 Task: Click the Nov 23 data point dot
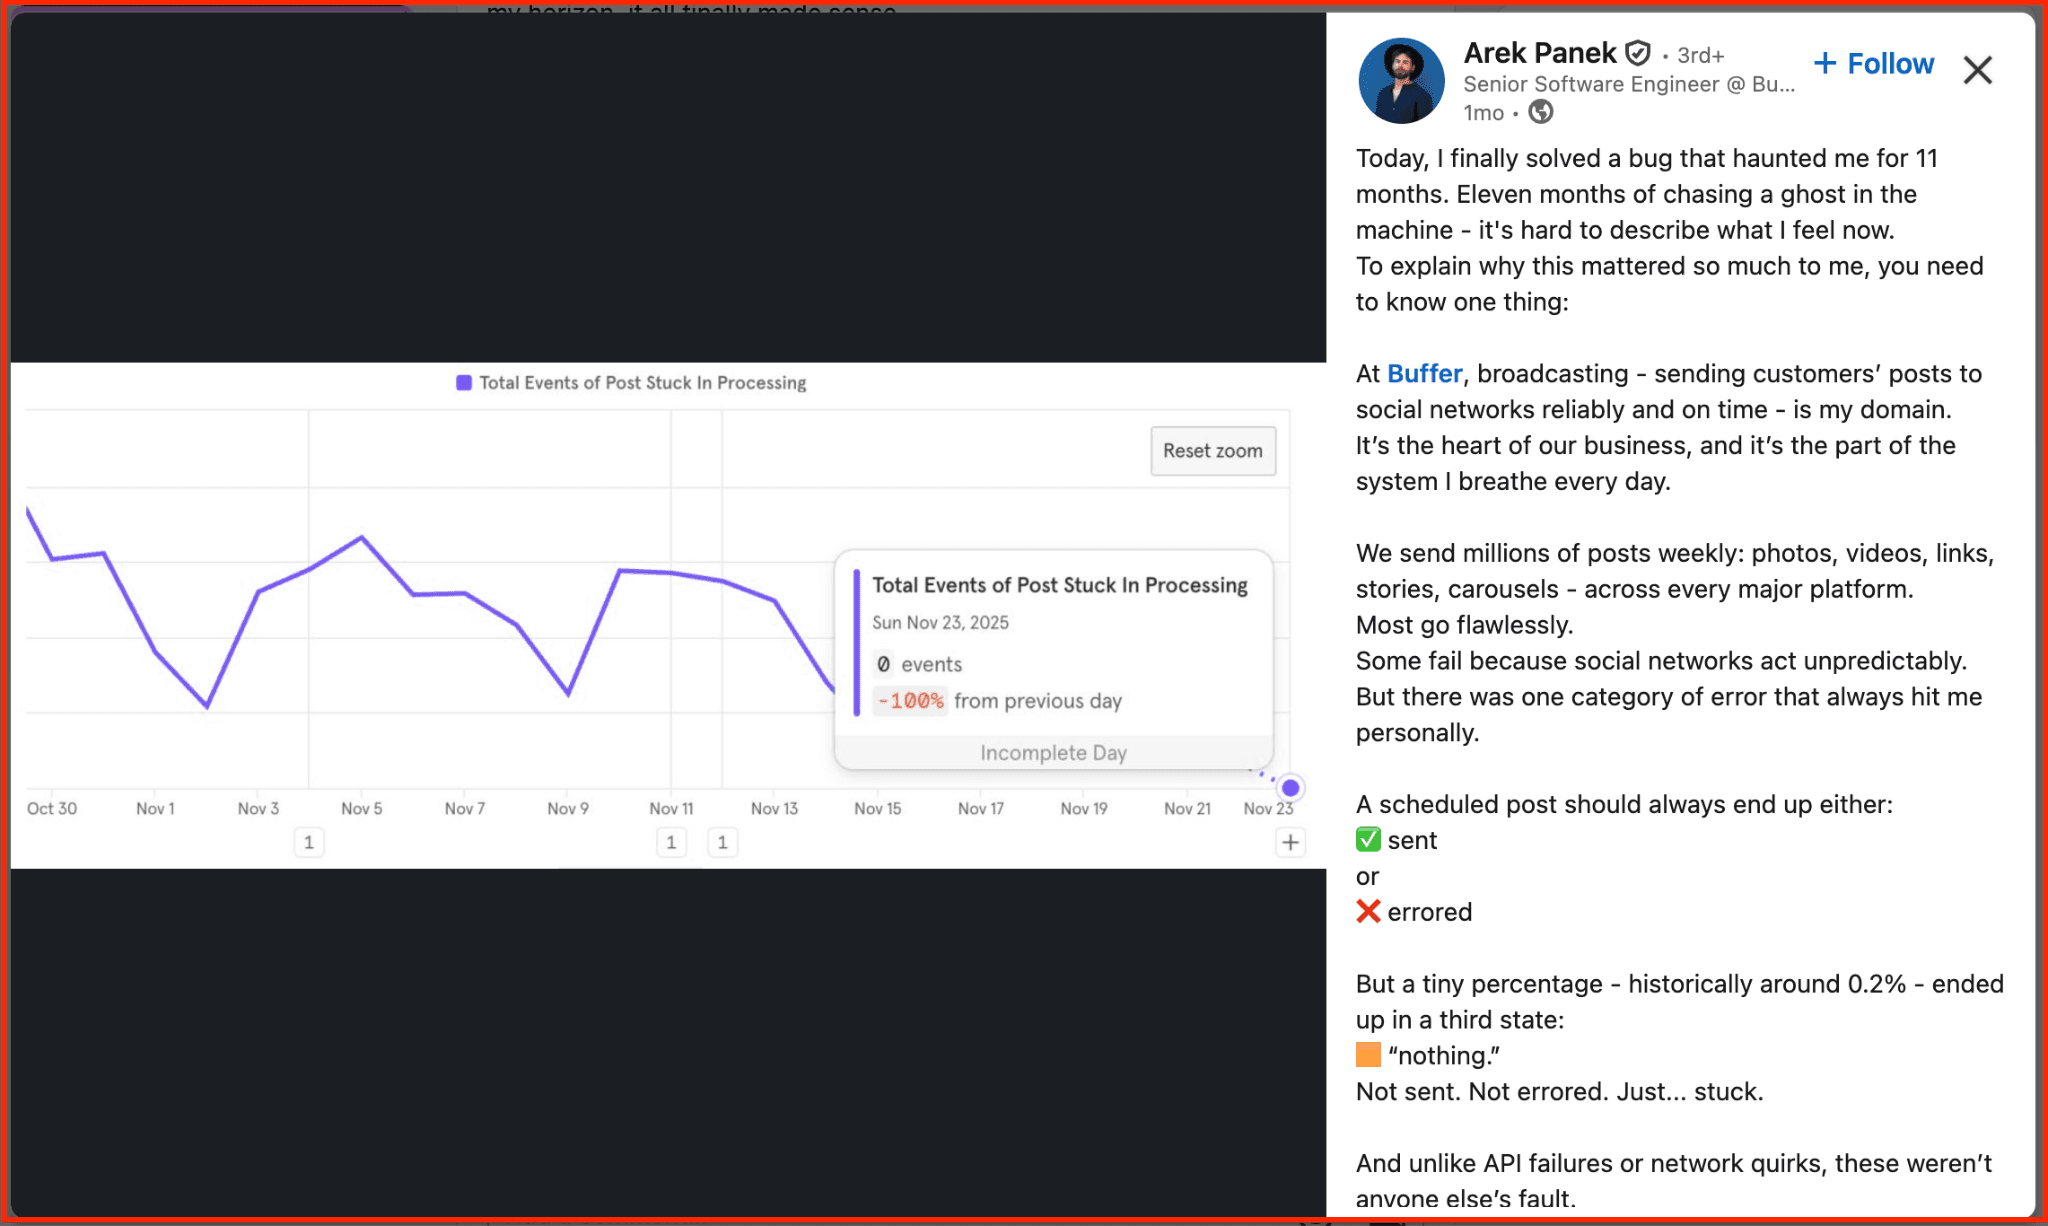click(1290, 788)
